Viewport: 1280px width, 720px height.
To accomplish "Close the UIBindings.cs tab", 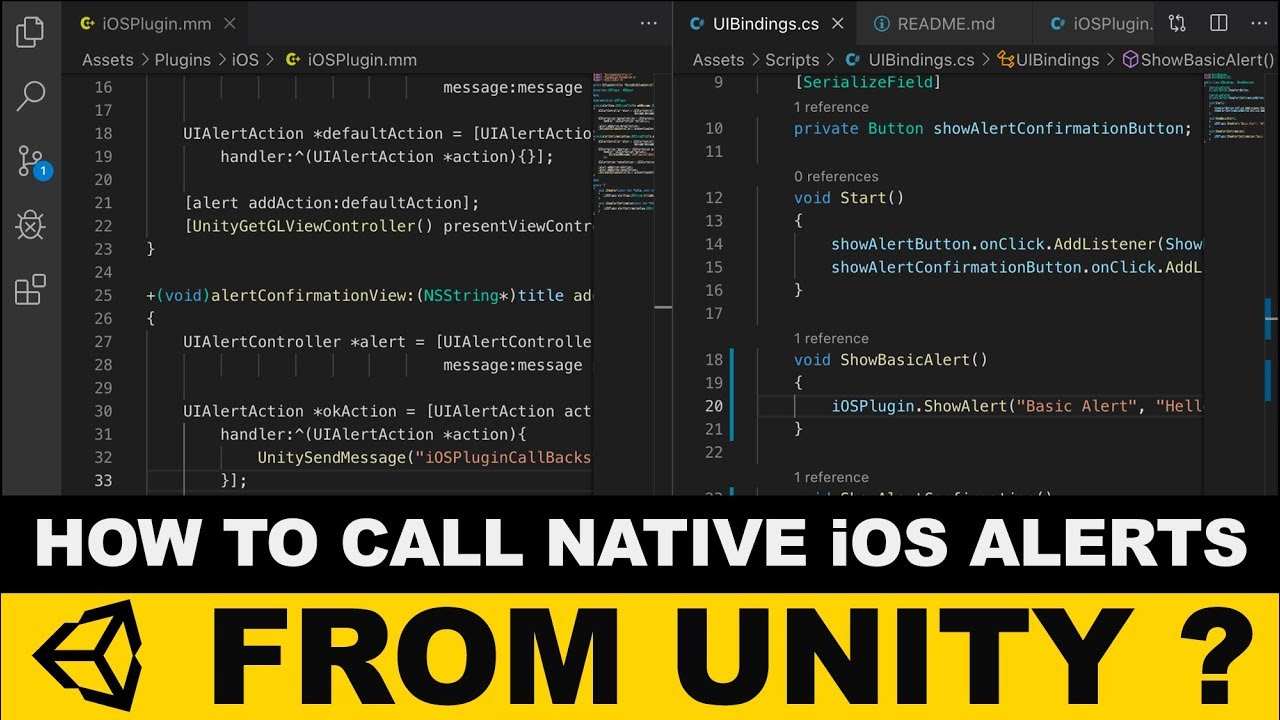I will [x=837, y=23].
